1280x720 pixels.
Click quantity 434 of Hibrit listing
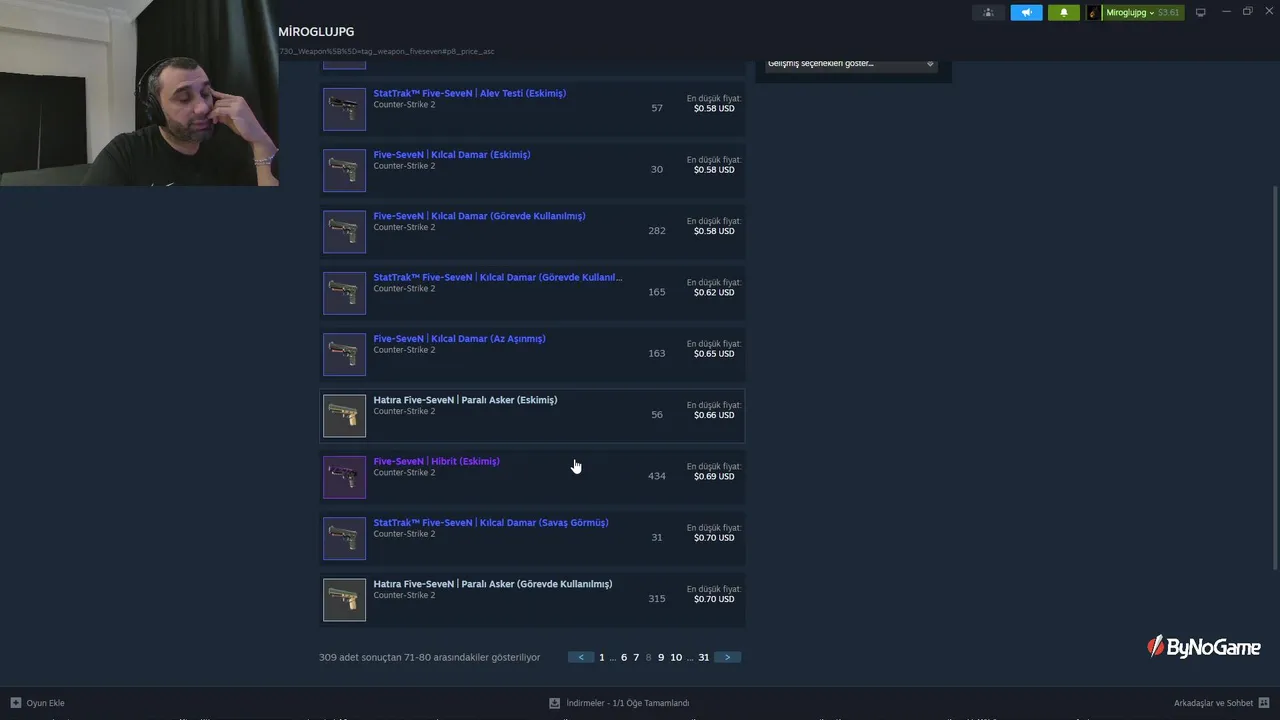pos(657,476)
